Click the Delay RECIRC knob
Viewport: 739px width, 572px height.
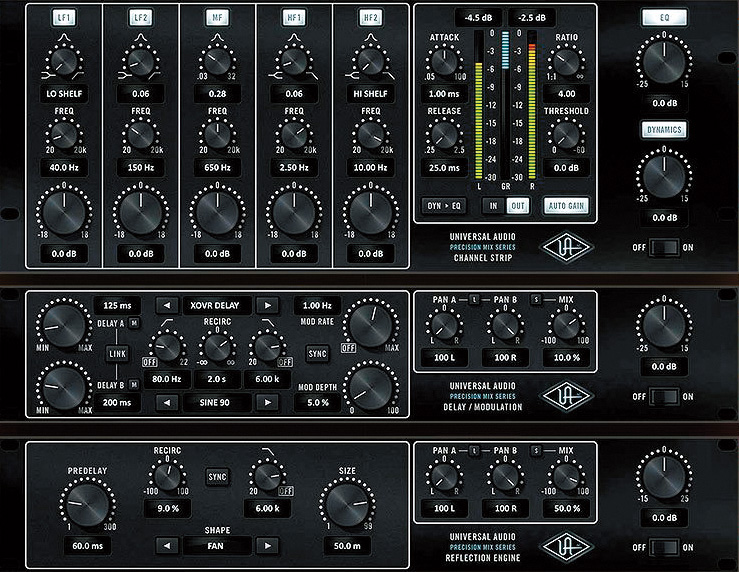[217, 347]
